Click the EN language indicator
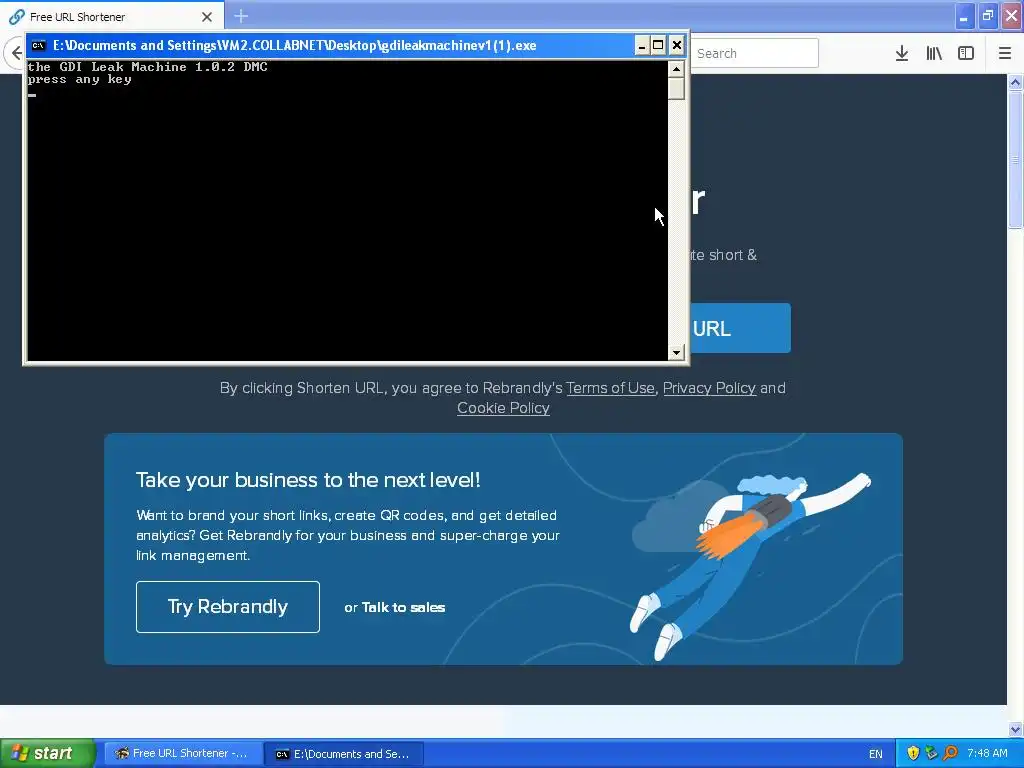The width and height of the screenshot is (1024, 768). tap(876, 754)
